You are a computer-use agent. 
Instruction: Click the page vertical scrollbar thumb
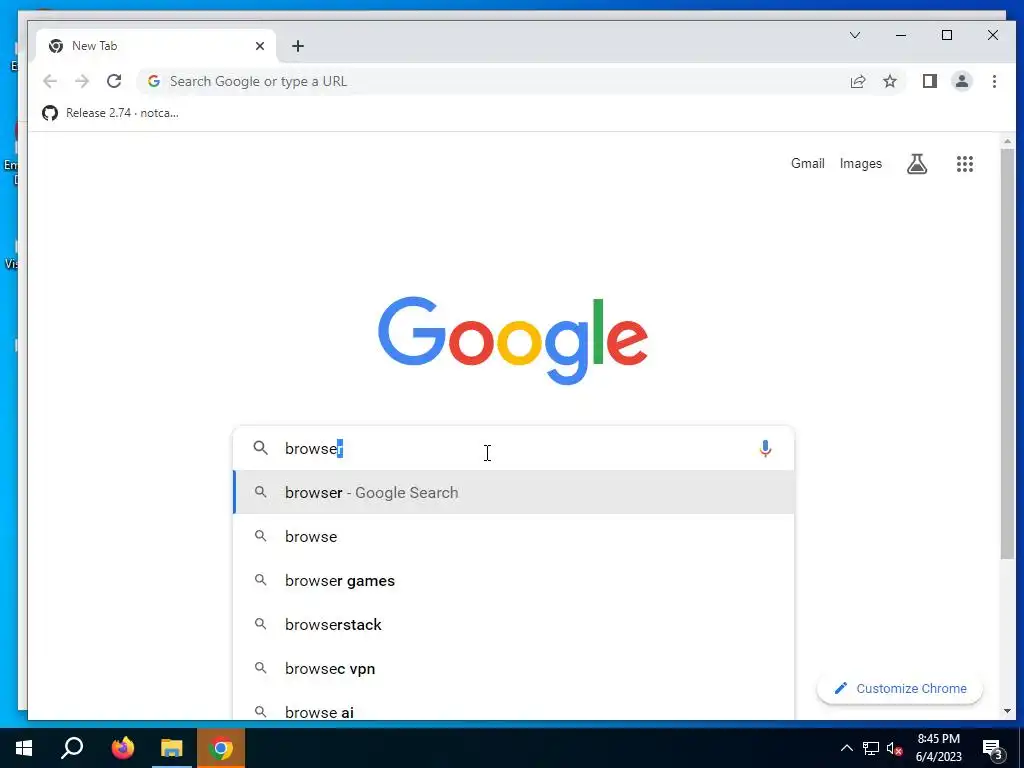click(x=1007, y=353)
